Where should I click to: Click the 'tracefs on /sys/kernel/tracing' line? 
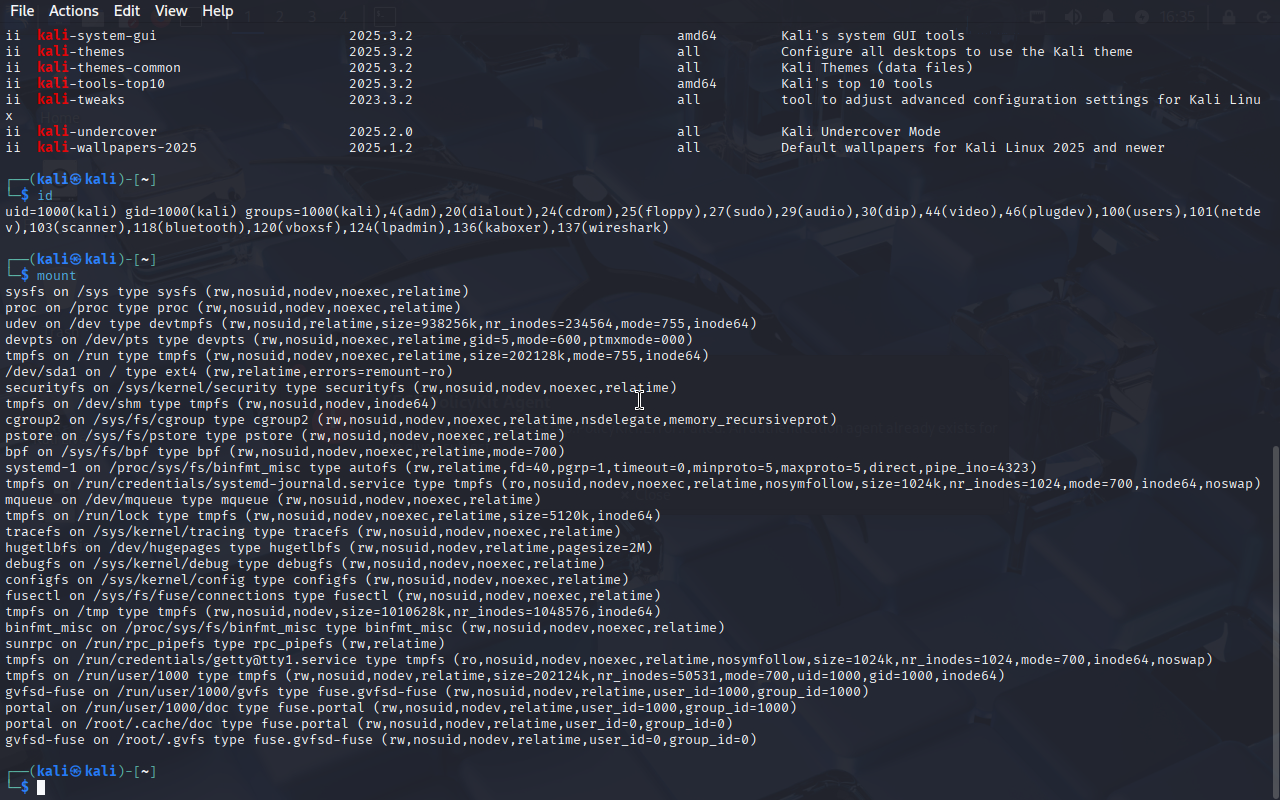click(313, 532)
